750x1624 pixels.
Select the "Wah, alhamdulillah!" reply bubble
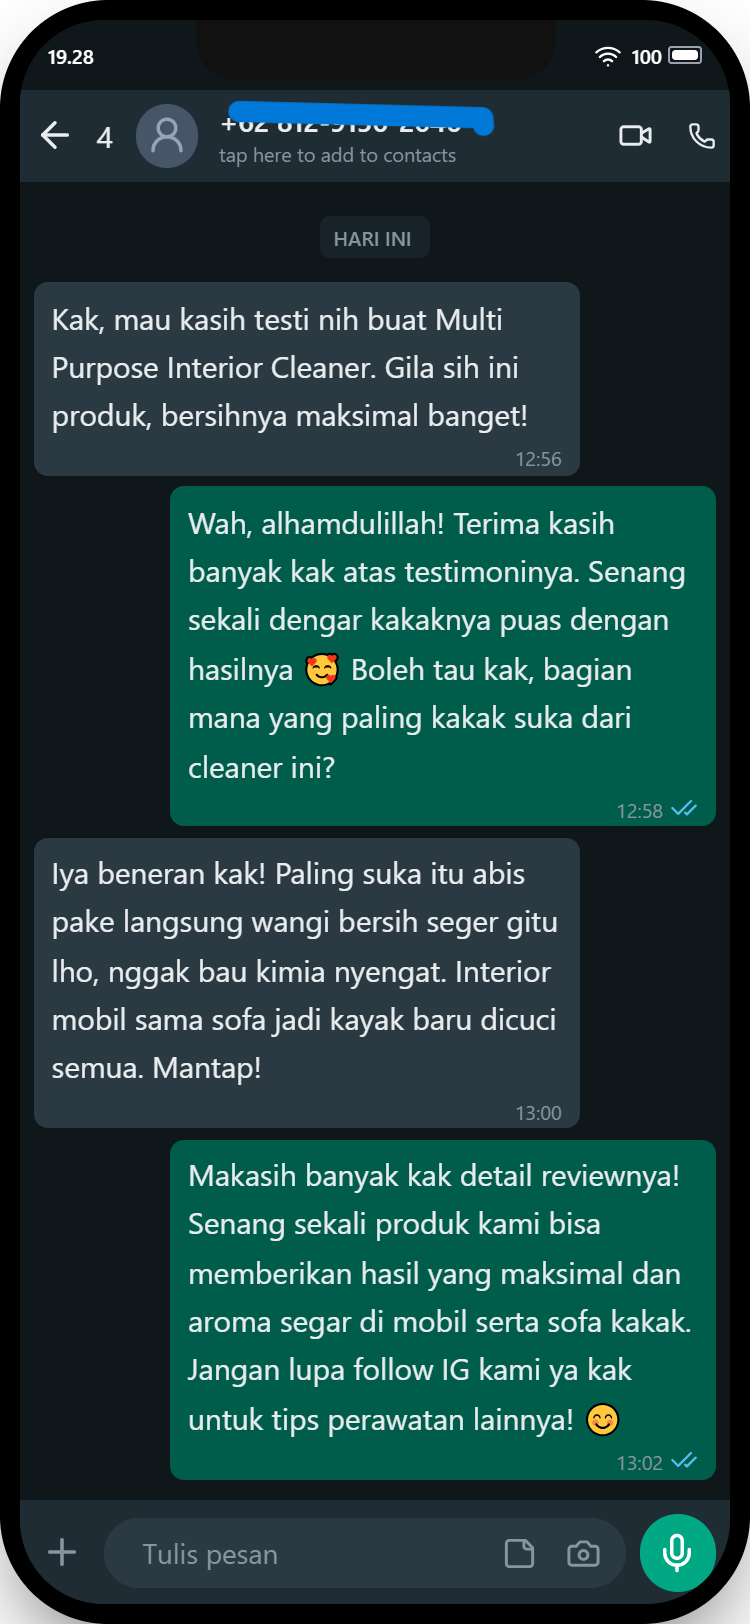(x=443, y=656)
